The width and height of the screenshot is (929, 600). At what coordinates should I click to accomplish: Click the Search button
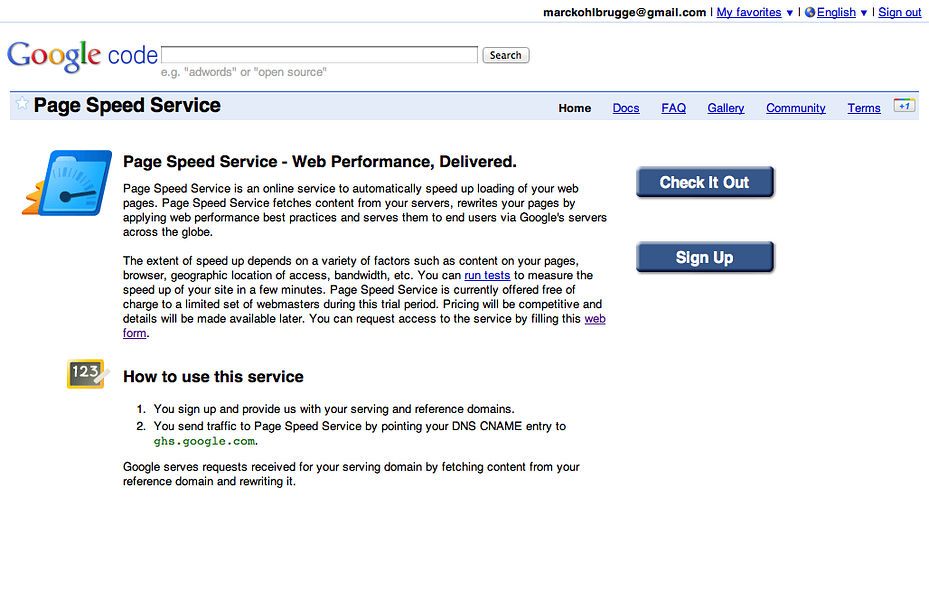(505, 55)
